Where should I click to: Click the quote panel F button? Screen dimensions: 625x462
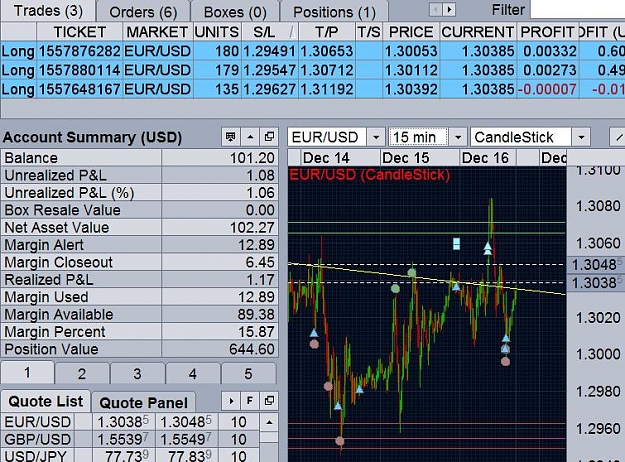tap(250, 401)
